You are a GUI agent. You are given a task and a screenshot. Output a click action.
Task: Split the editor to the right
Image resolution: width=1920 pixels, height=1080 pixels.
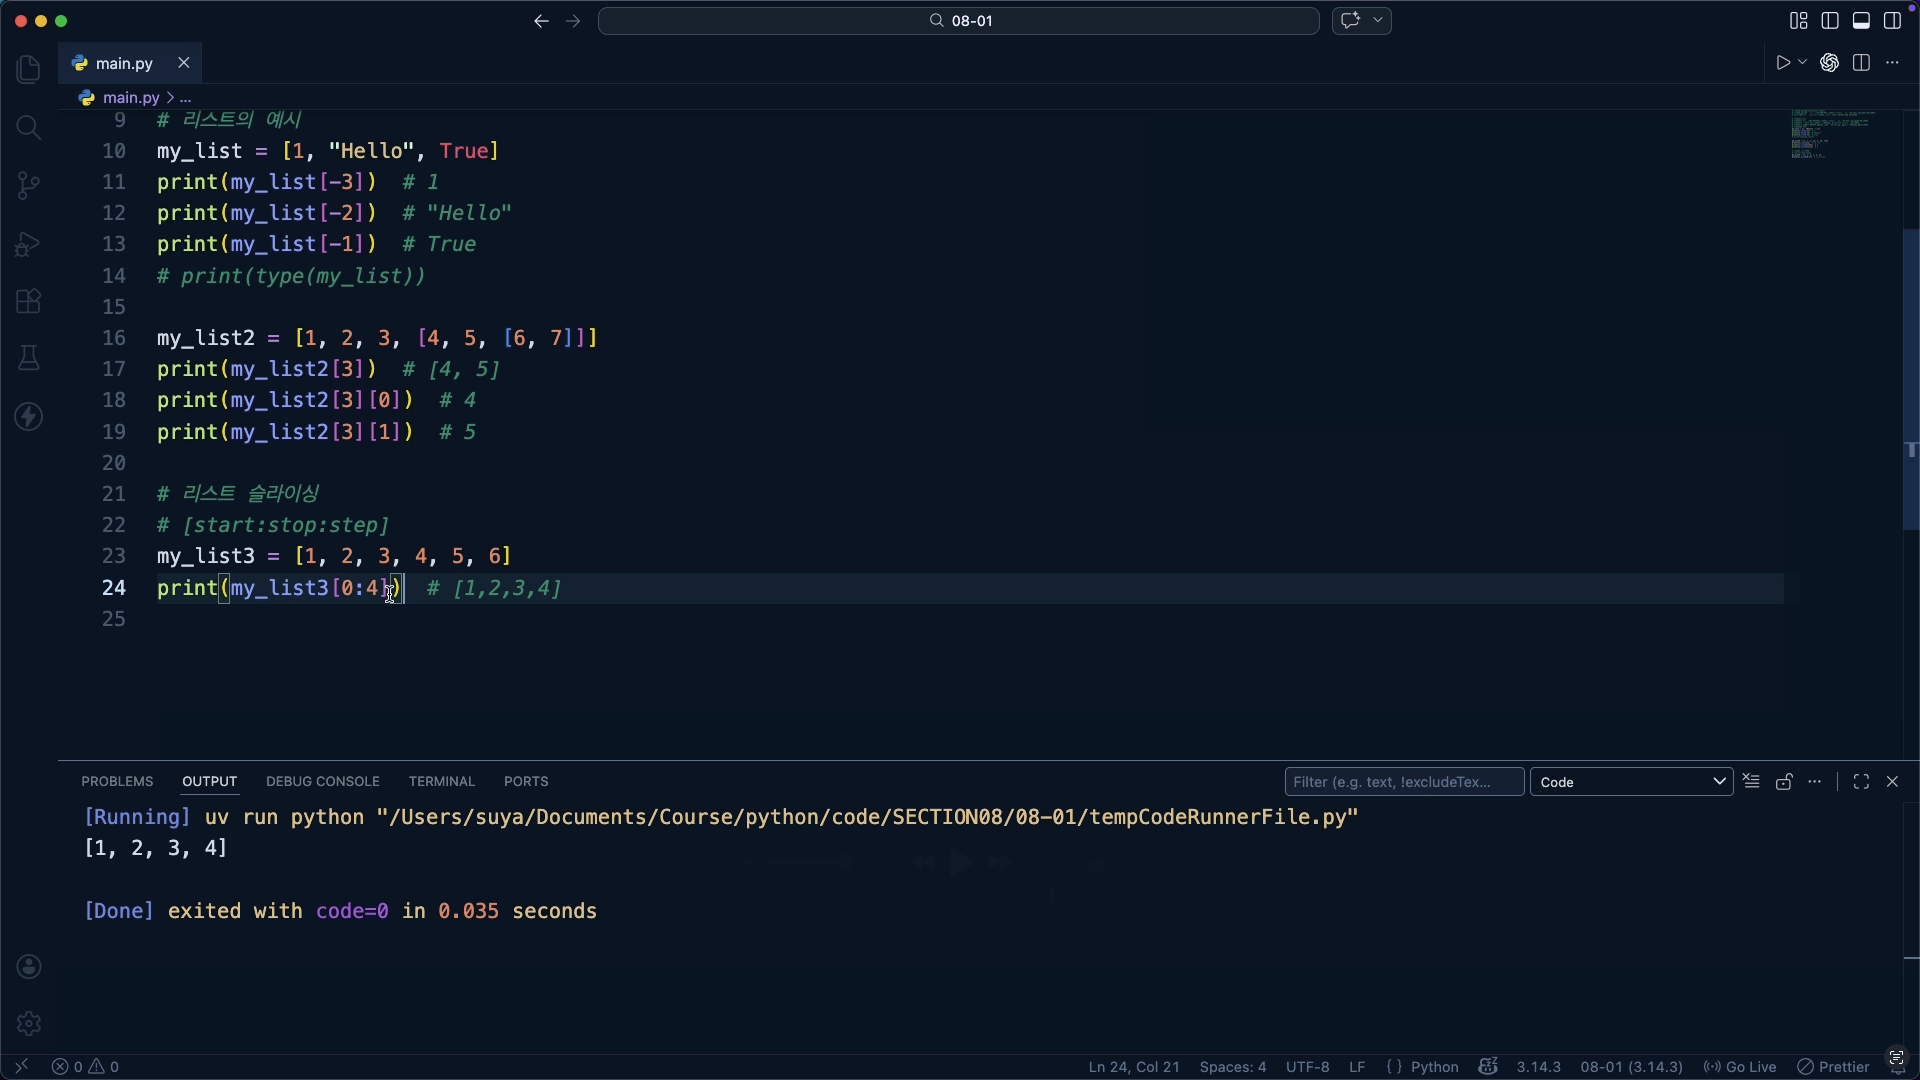[x=1861, y=63]
